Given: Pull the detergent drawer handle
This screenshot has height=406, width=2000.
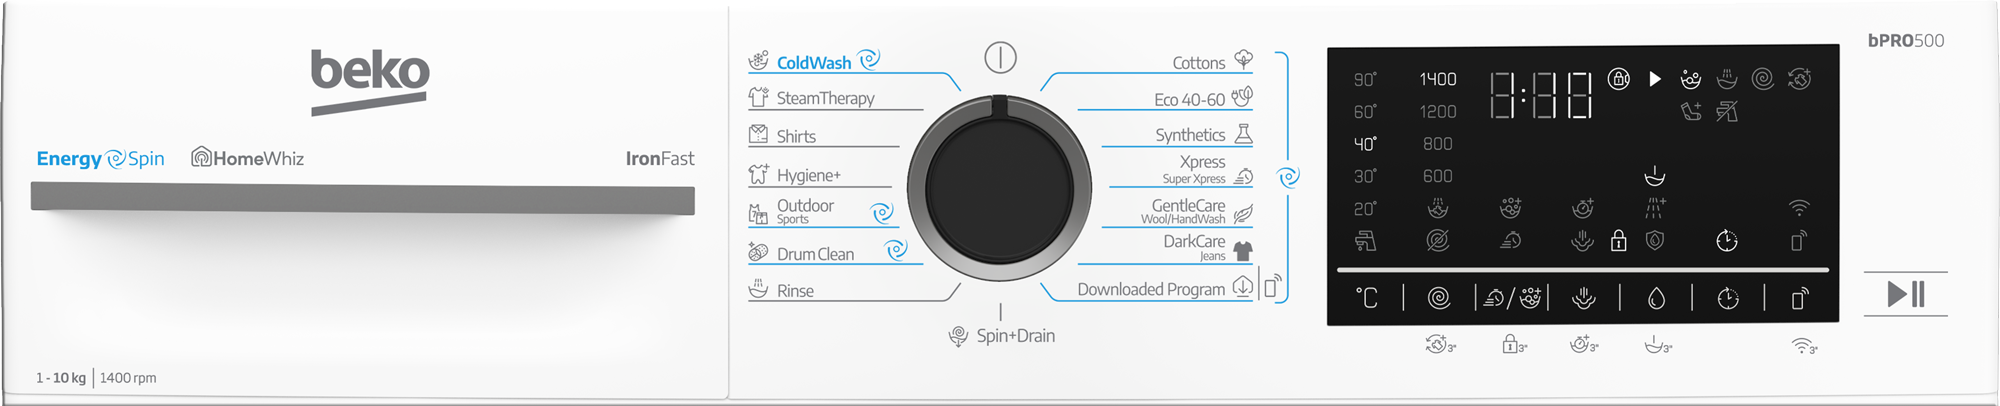Looking at the screenshot, I should [362, 197].
